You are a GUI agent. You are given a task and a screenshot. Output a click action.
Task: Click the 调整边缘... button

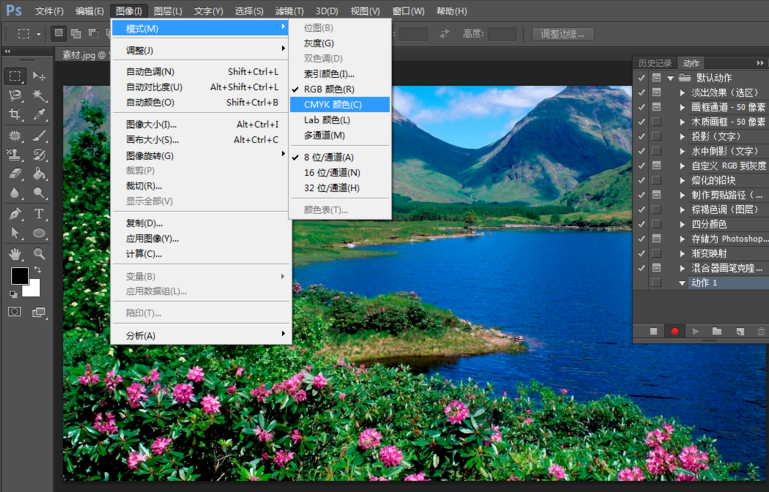click(564, 34)
